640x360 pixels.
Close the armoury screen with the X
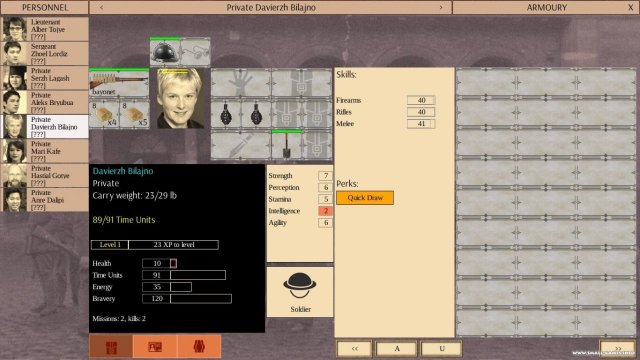pos(631,7)
